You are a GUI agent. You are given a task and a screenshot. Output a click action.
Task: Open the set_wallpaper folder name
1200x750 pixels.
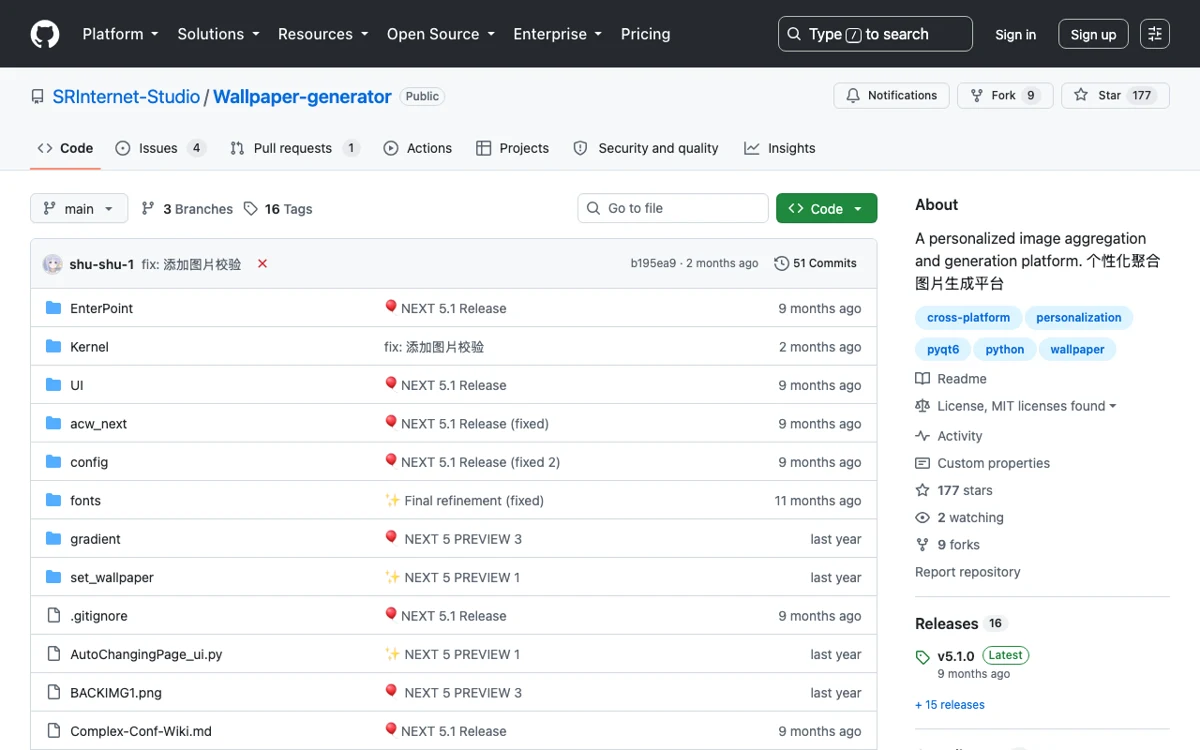112,578
